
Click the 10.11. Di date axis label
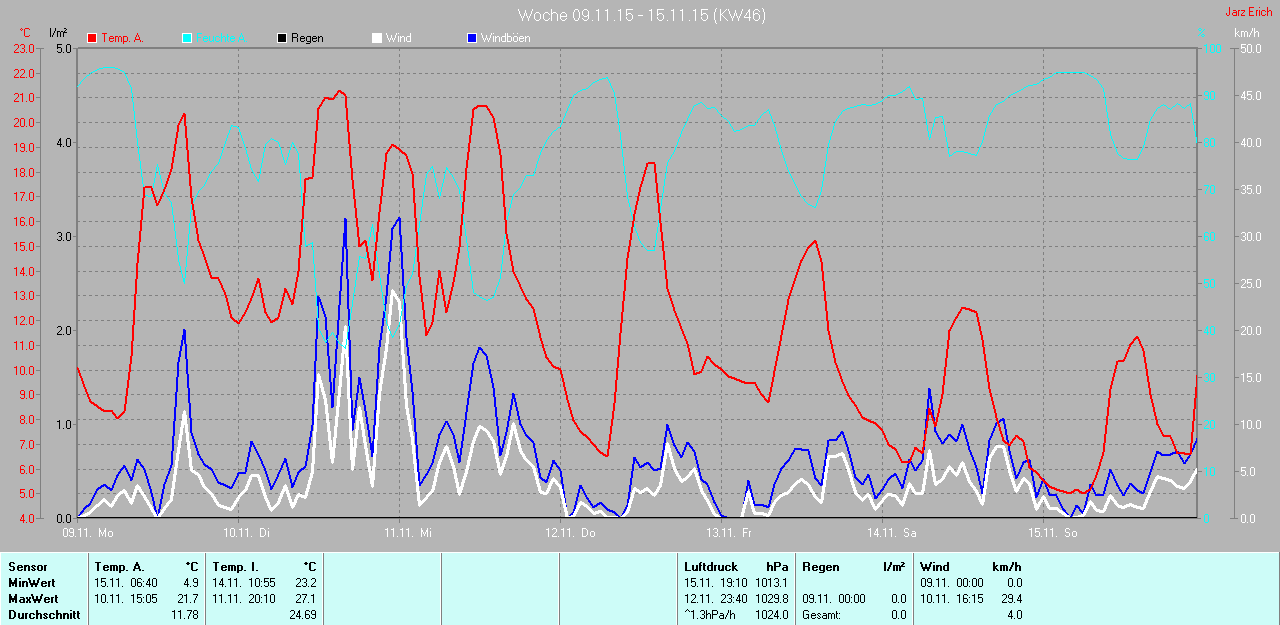246,533
